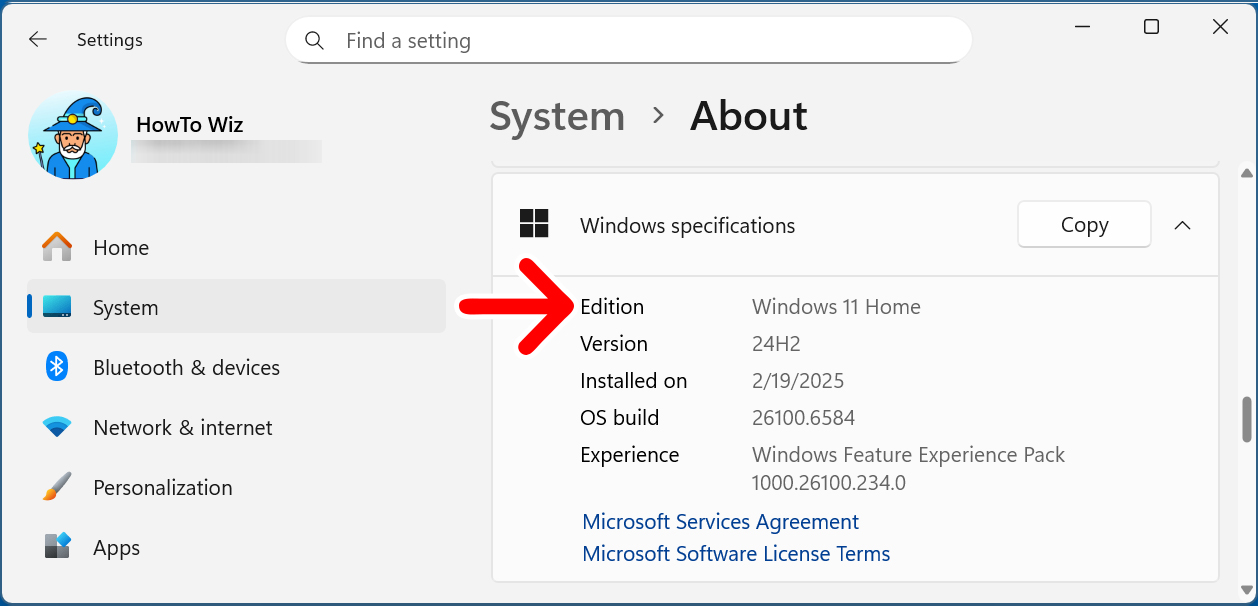This screenshot has width=1258, height=606.
Task: Click the Network & internet Wi-Fi icon
Action: (57, 427)
